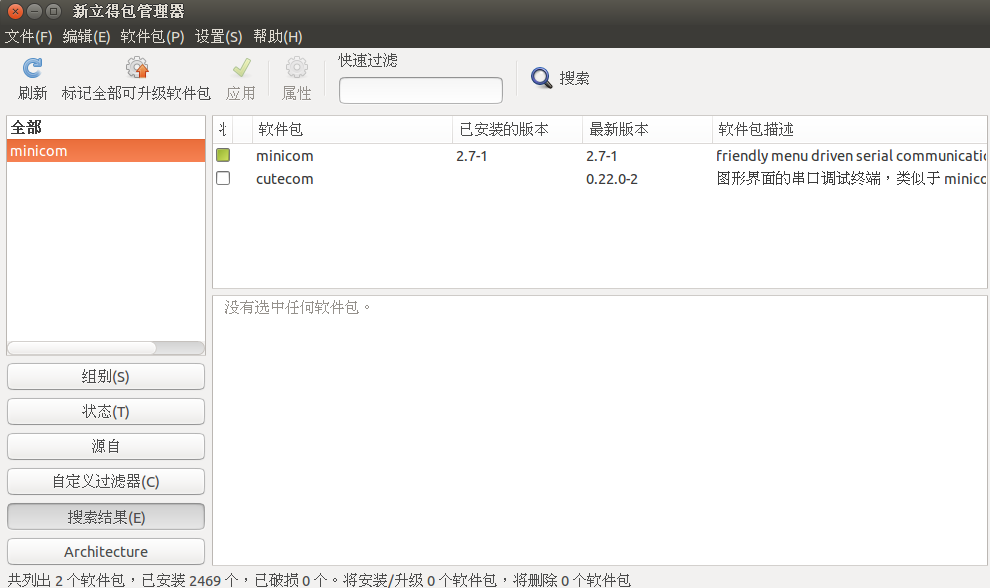Viewport: 990px width, 588px height.
Task: Open the 设置(S) menu
Action: 218,37
